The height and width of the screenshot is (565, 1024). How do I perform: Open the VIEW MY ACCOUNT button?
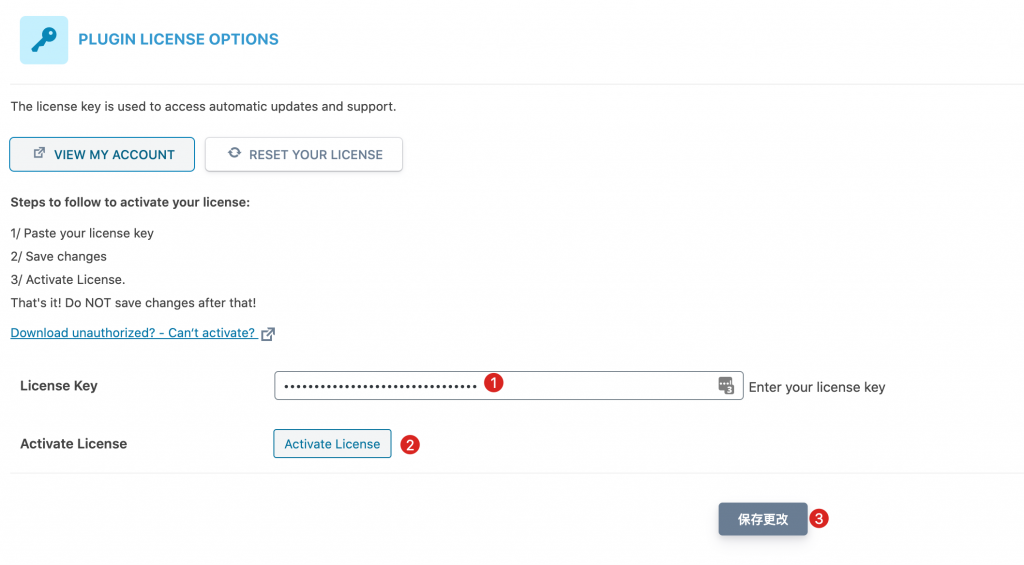pos(103,155)
